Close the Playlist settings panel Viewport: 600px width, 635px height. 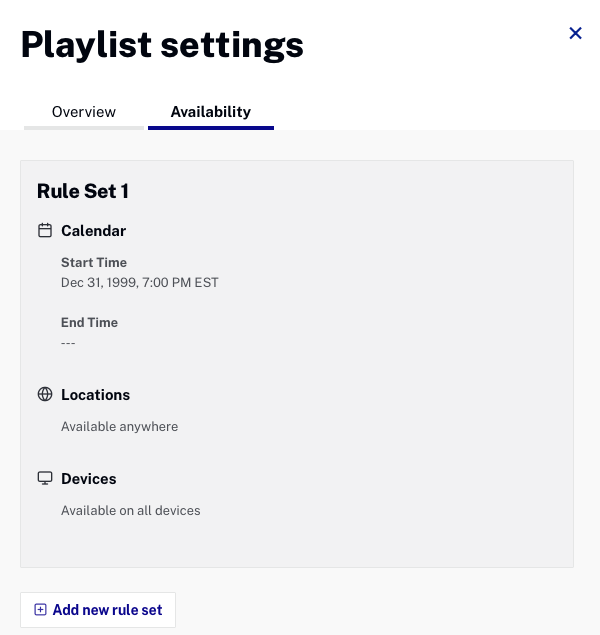click(575, 33)
